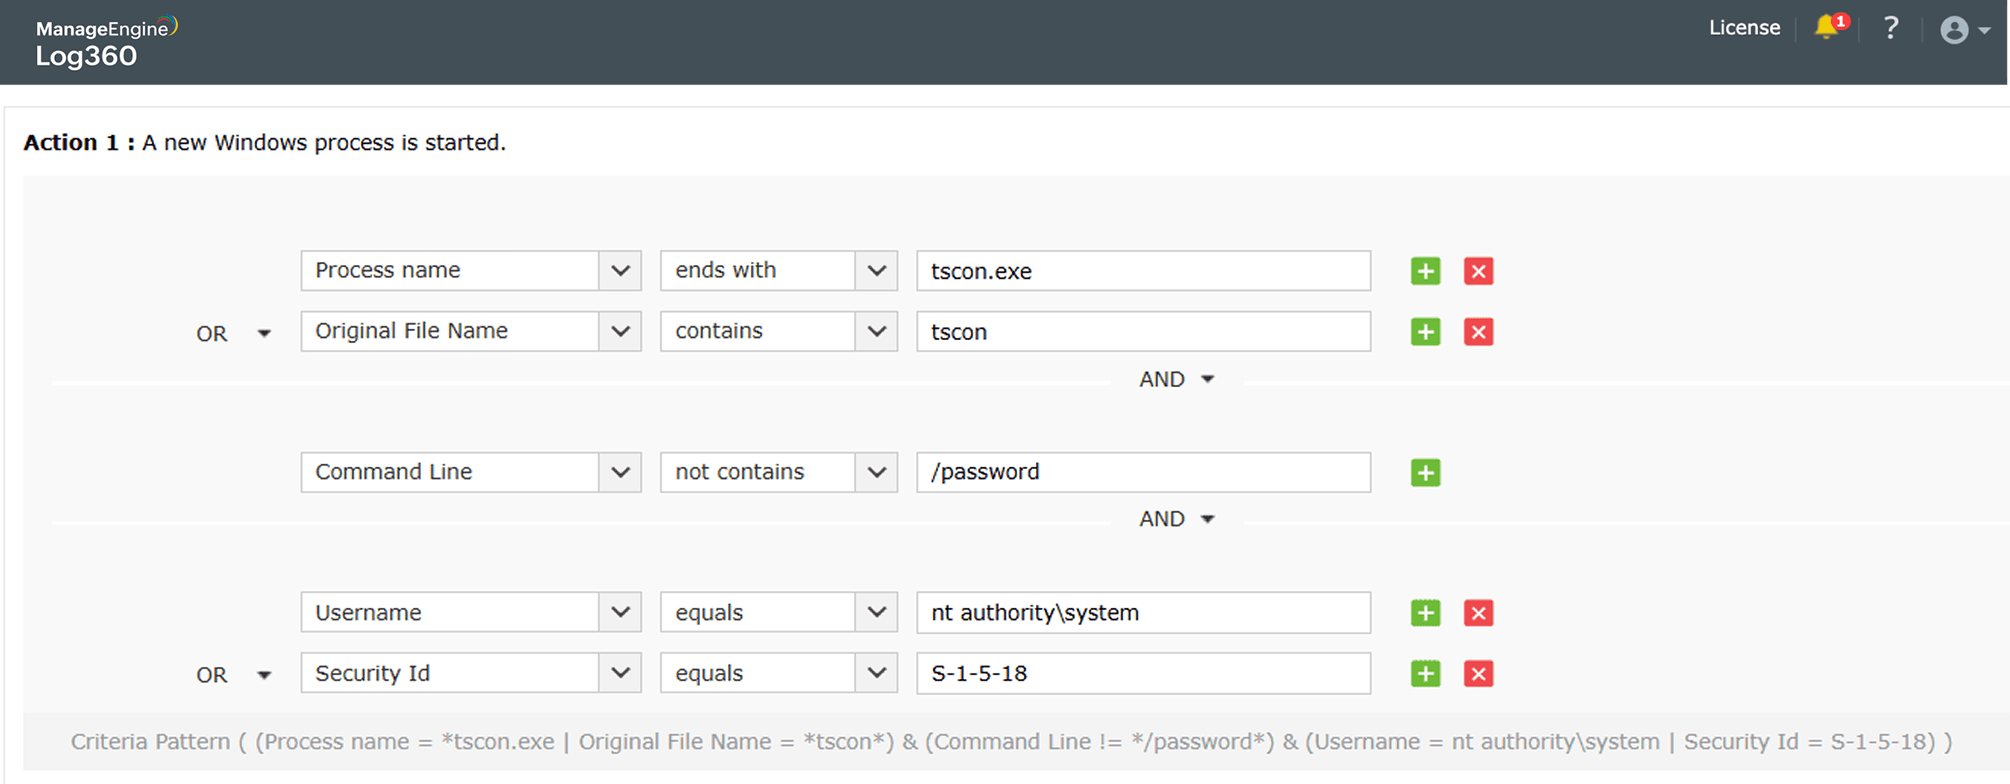Remove the Original File Name criterion

pyautogui.click(x=1478, y=332)
